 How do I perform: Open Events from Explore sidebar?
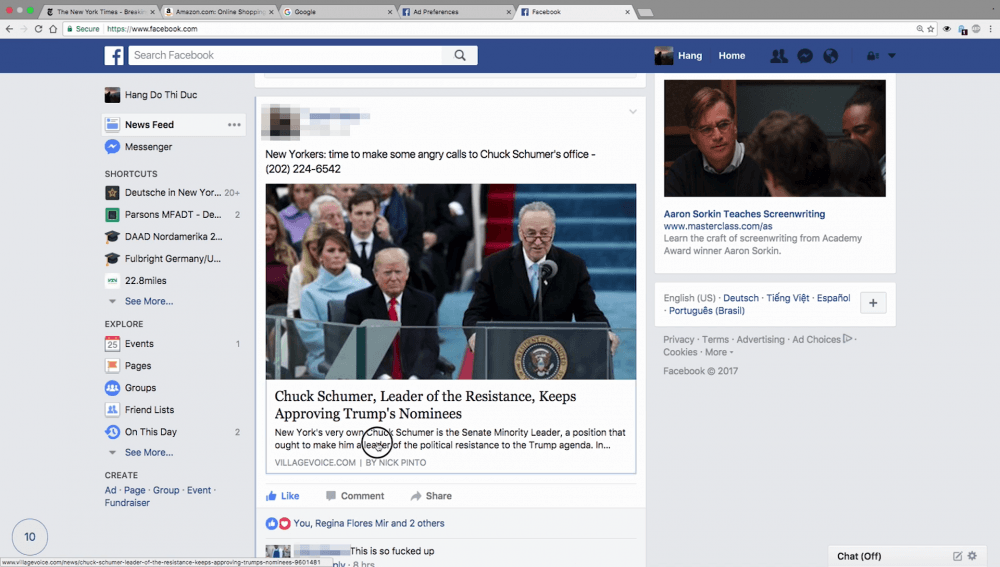[138, 344]
